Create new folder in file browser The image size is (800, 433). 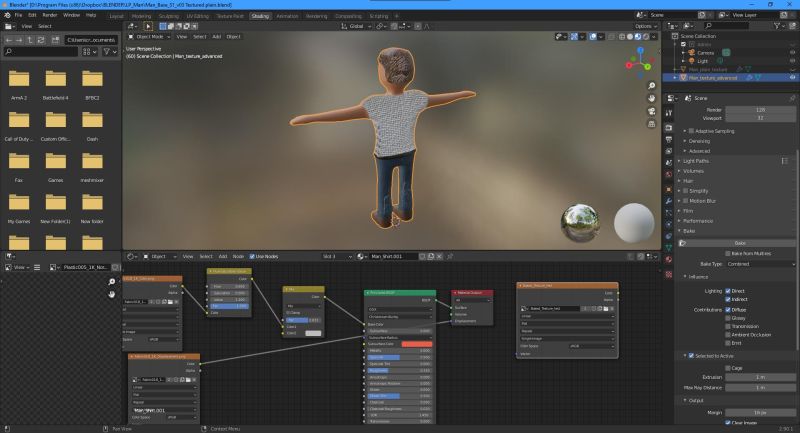pyautogui.click(x=56, y=40)
